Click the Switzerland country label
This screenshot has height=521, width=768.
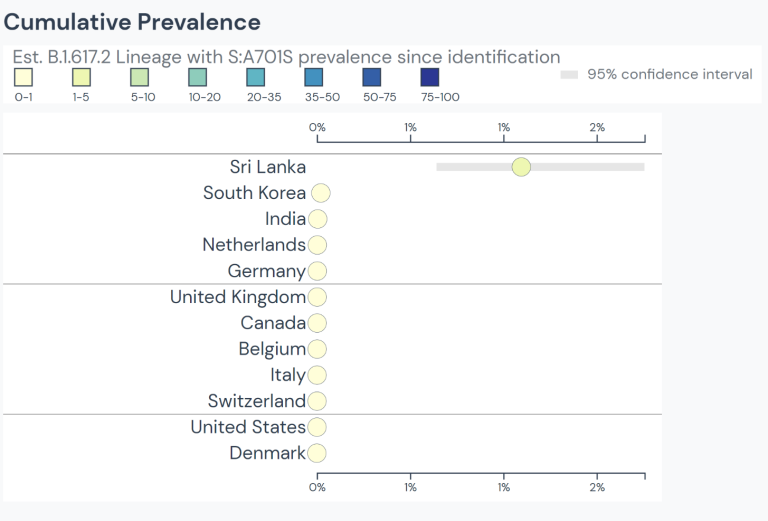click(256, 401)
